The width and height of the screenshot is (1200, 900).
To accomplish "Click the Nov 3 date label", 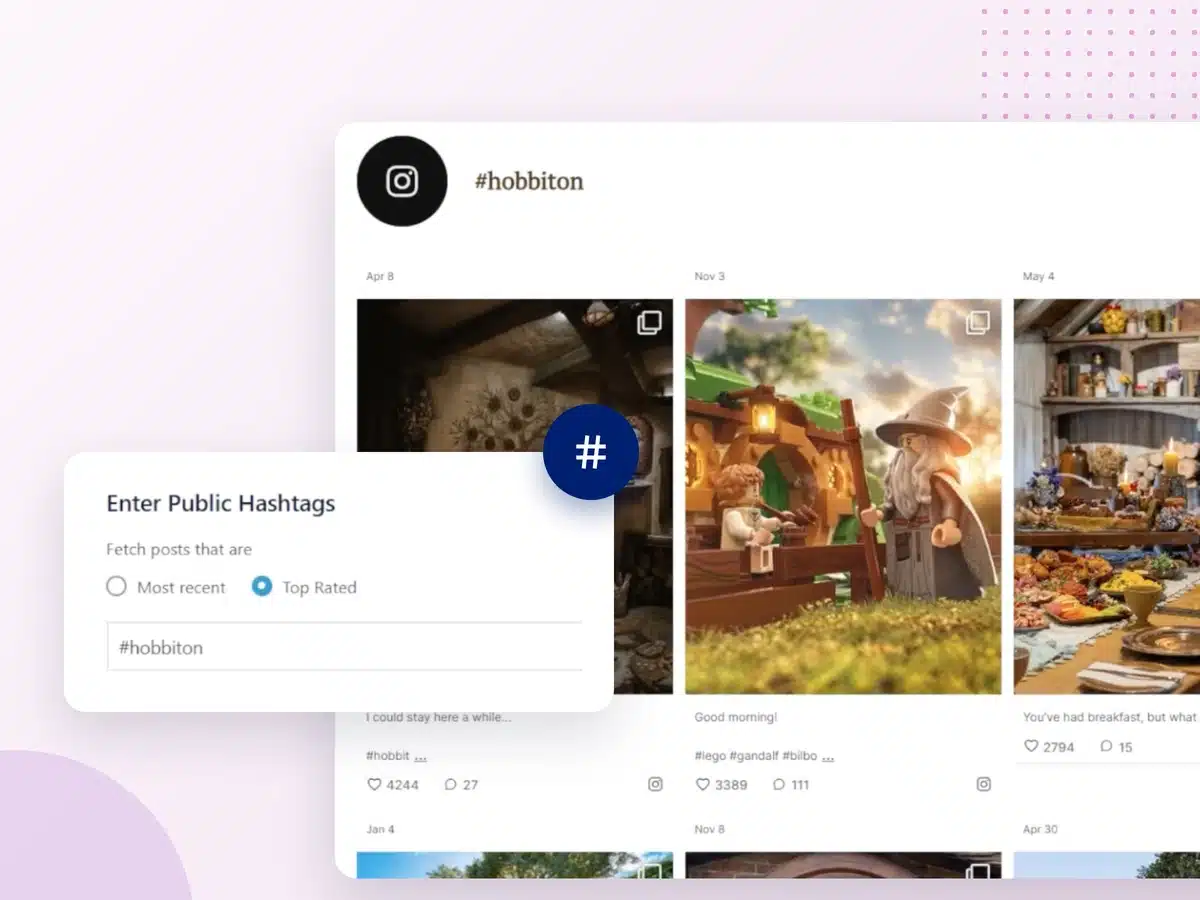I will click(710, 276).
